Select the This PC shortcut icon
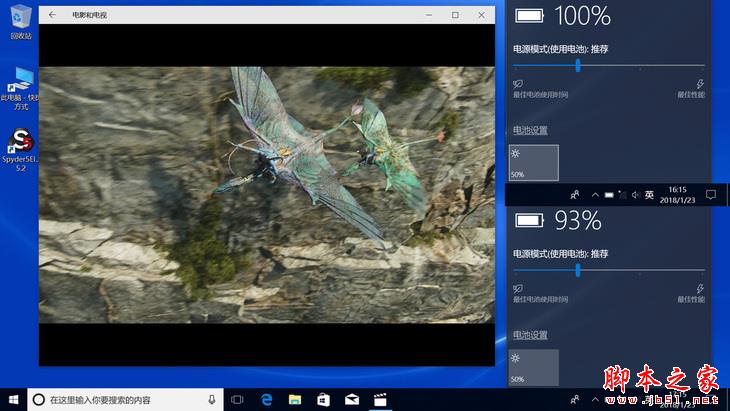This screenshot has width=730, height=411. (x=20, y=88)
